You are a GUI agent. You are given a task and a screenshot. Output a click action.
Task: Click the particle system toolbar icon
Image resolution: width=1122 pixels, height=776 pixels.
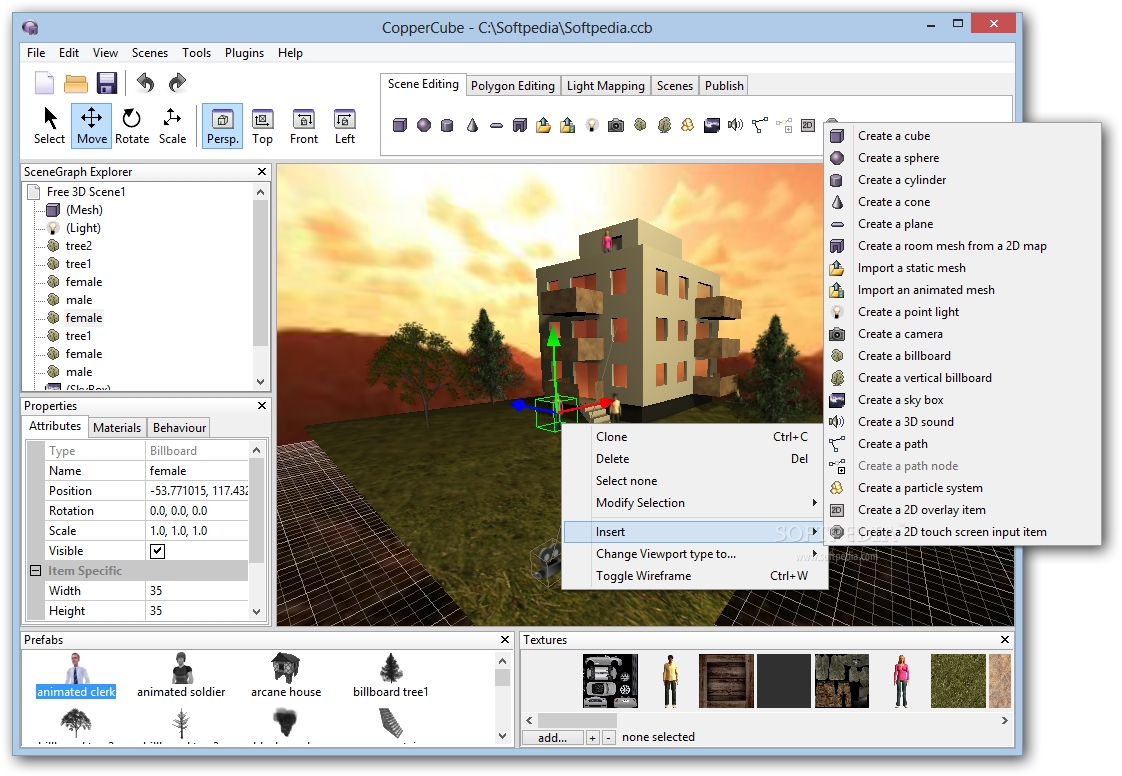point(688,125)
